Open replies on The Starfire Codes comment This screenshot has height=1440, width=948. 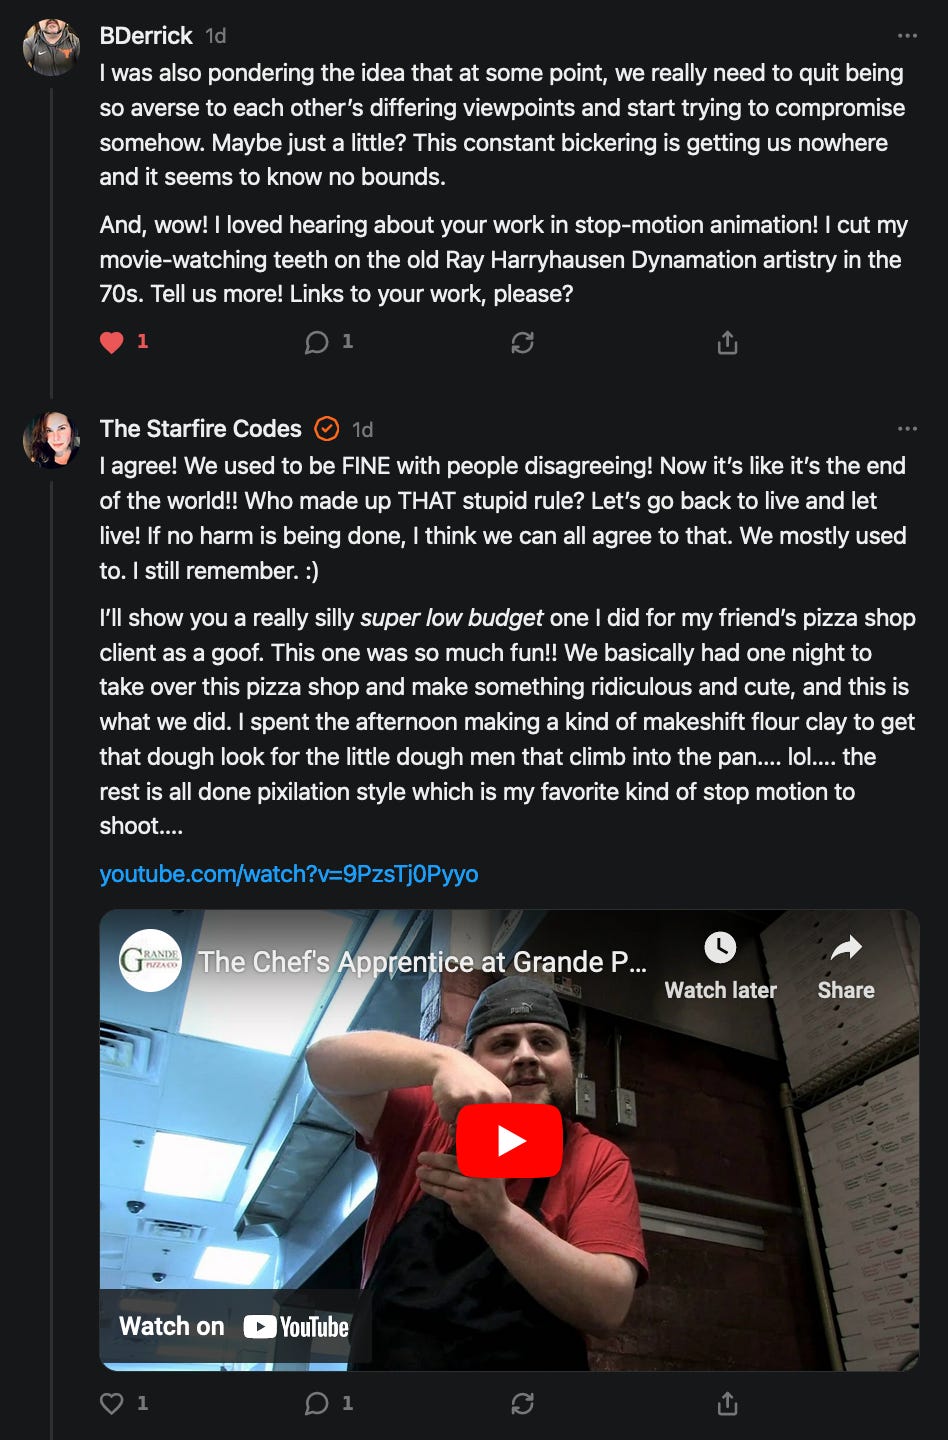coord(317,1403)
